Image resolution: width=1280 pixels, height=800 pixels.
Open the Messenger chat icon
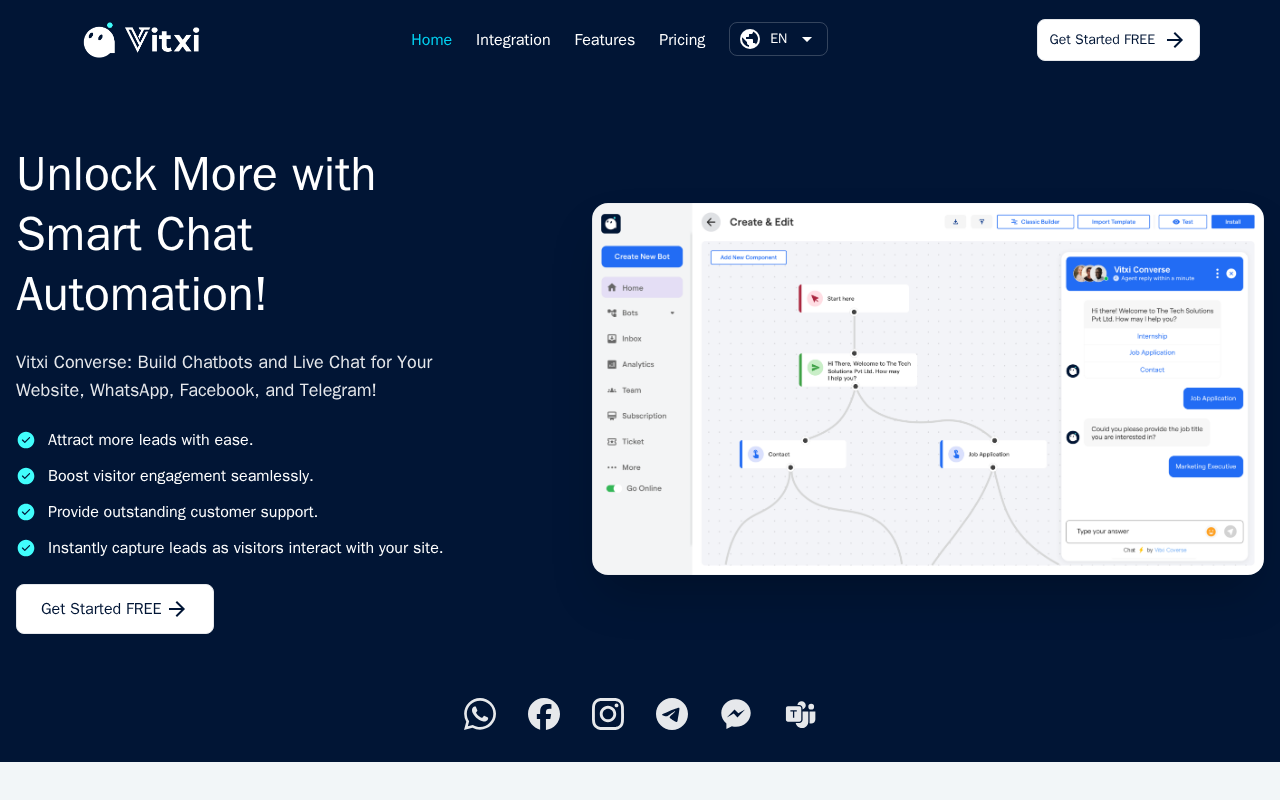(x=736, y=714)
